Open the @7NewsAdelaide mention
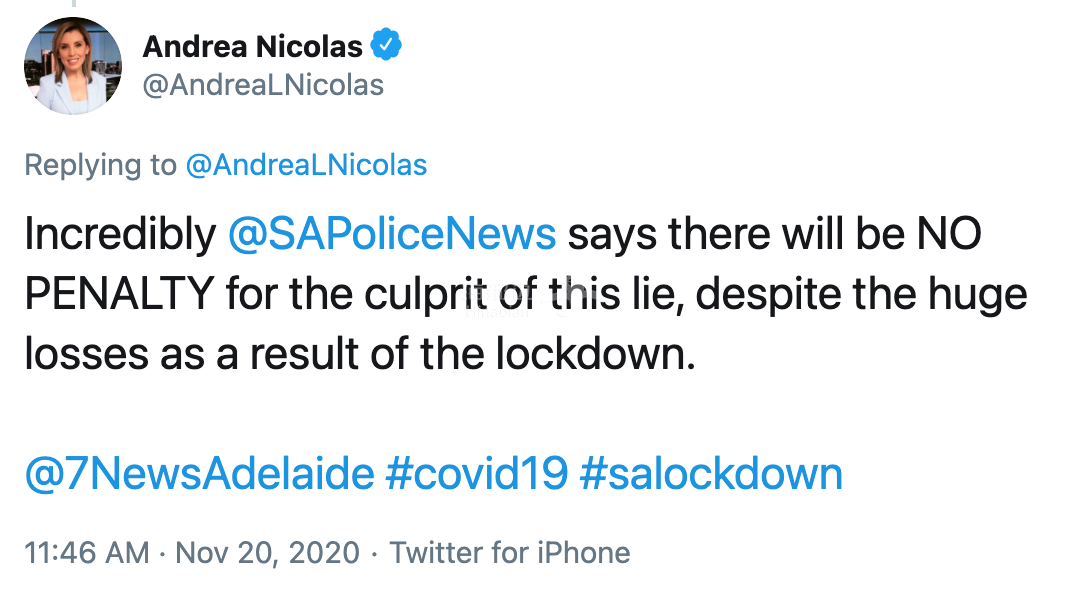1068x596 pixels. point(199,473)
